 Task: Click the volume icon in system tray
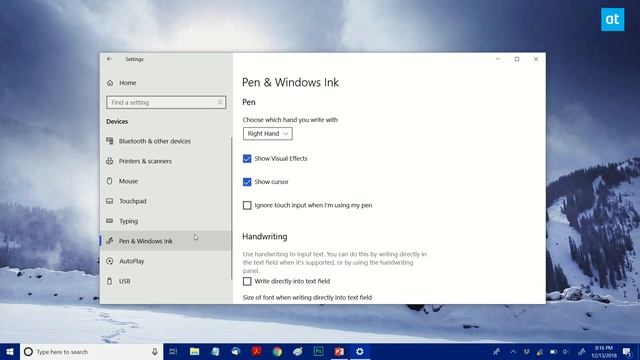click(x=566, y=352)
